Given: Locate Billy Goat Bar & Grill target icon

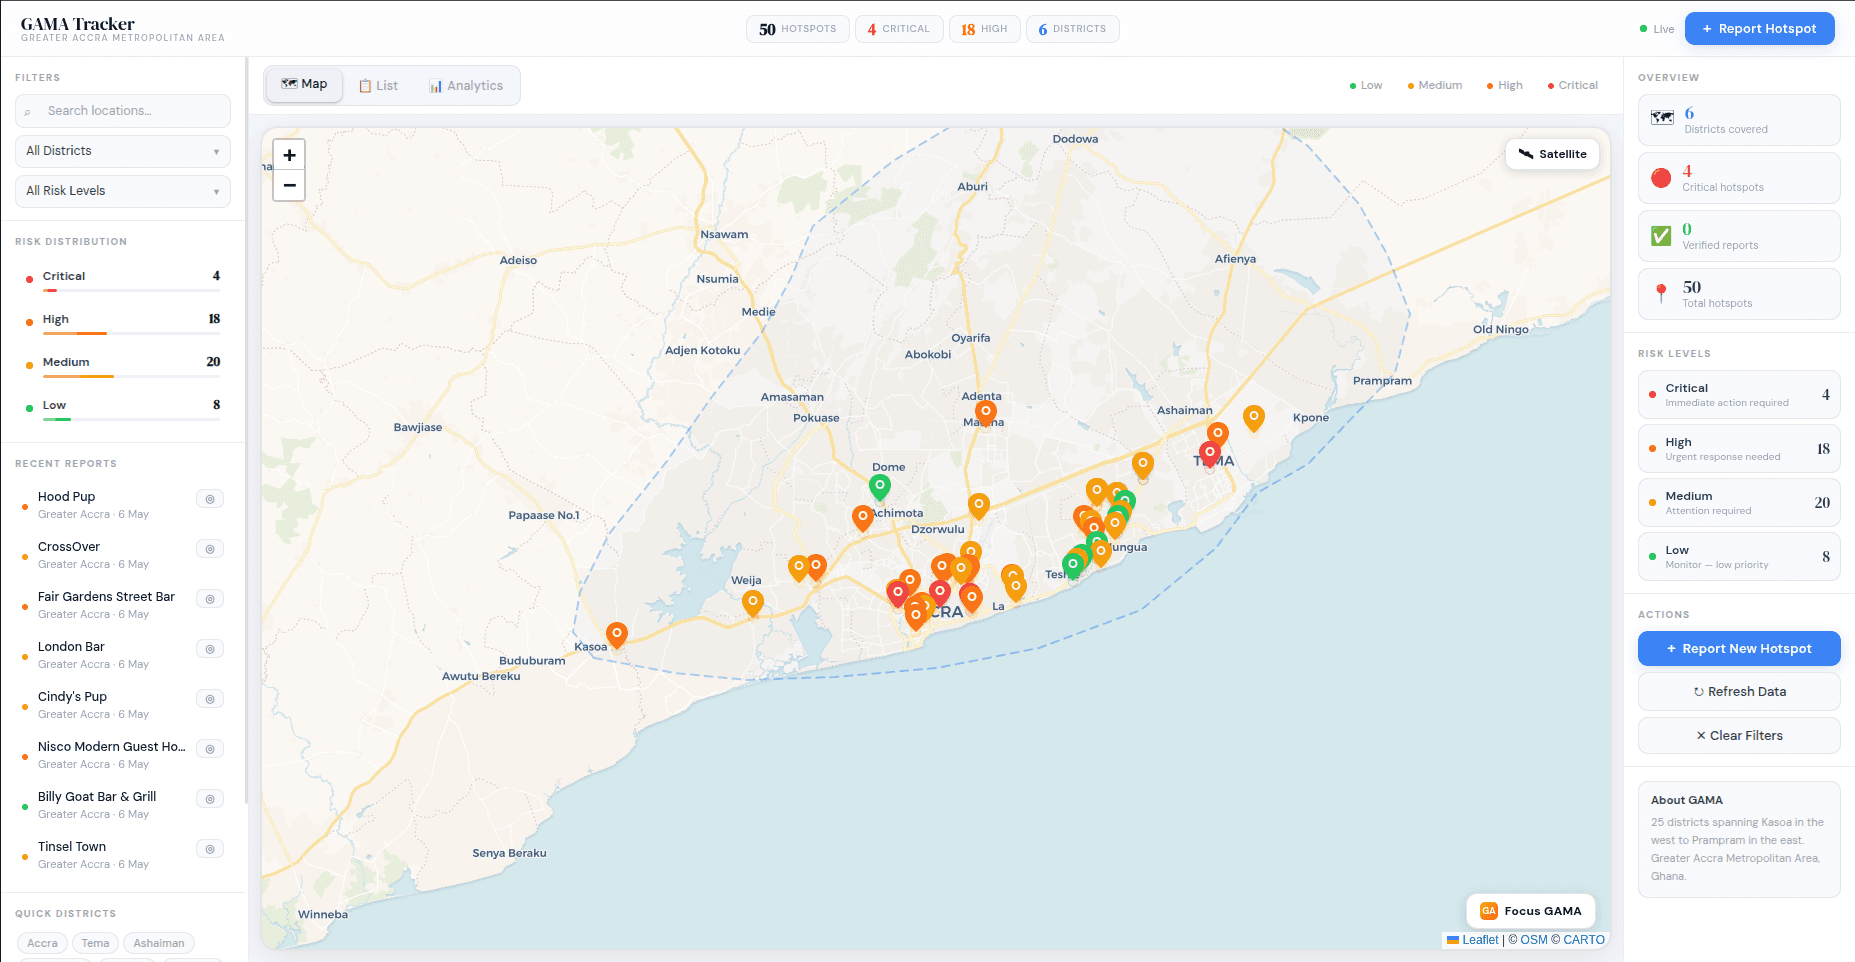Looking at the screenshot, I should coord(210,799).
